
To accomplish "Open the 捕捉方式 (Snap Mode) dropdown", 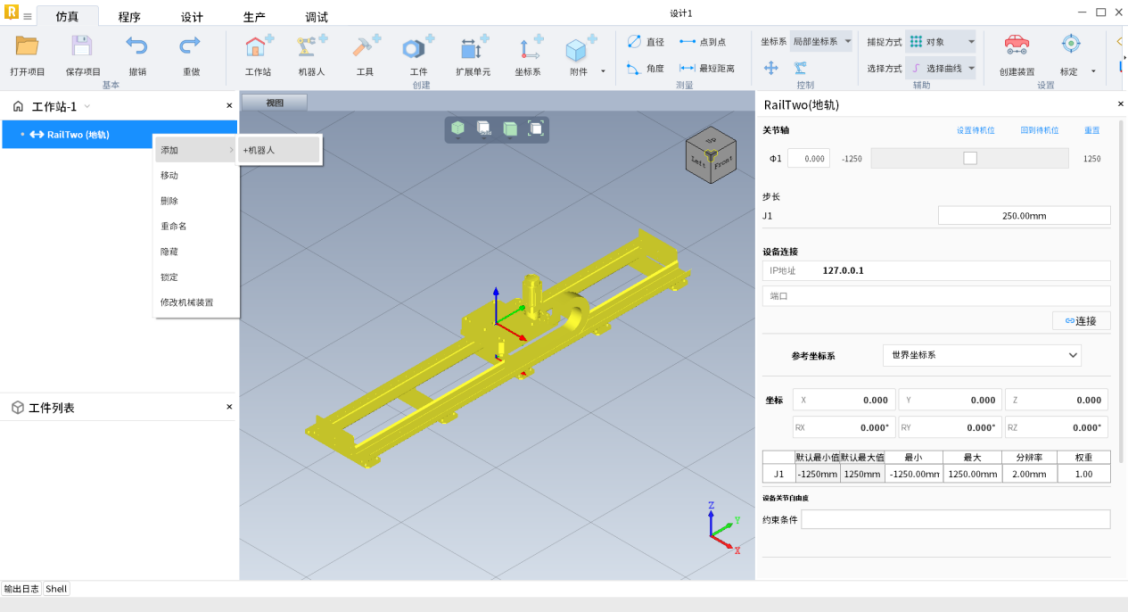I will 940,42.
